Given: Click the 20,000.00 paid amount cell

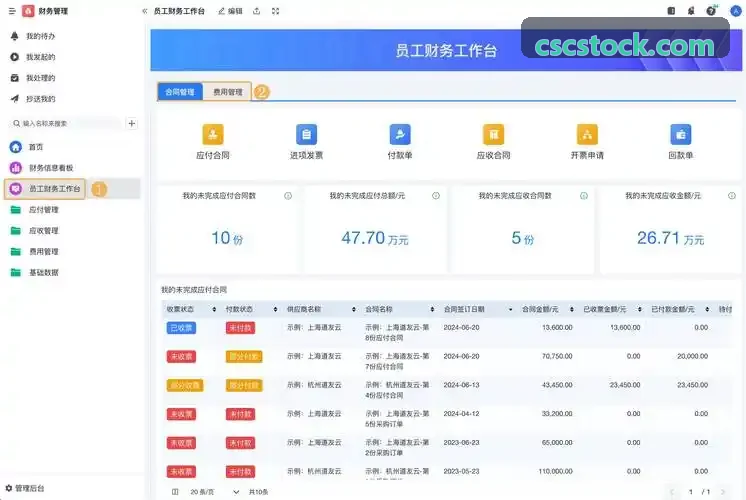Looking at the screenshot, I should click(x=692, y=356).
